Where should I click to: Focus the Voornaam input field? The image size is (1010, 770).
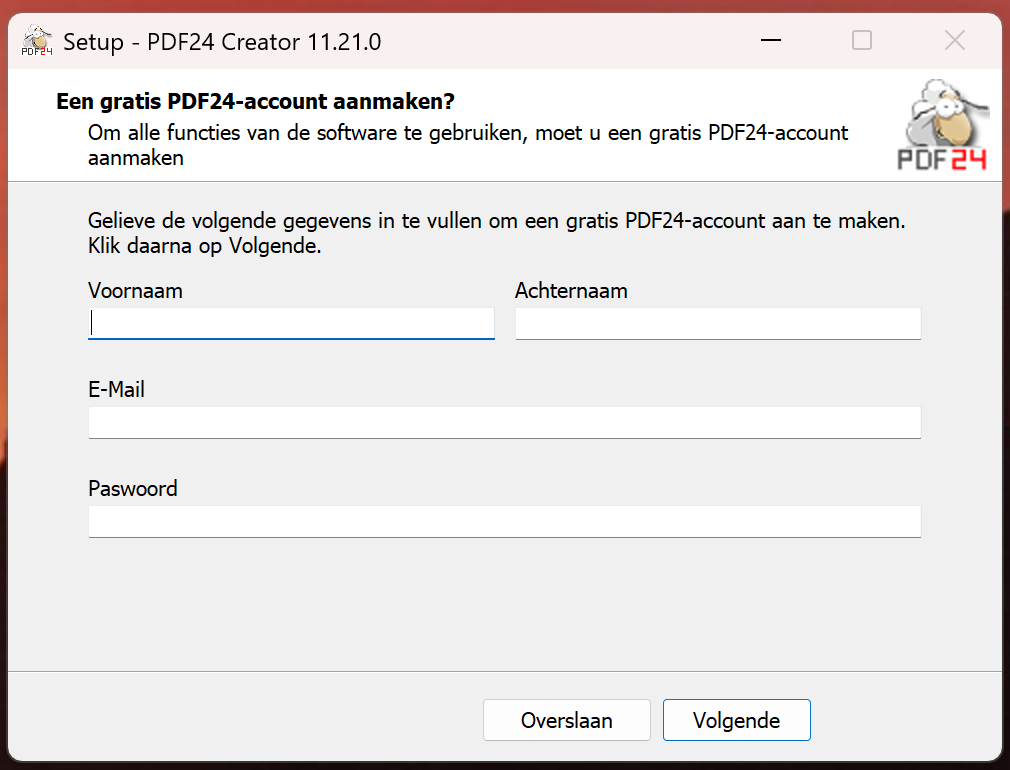pyautogui.click(x=291, y=323)
